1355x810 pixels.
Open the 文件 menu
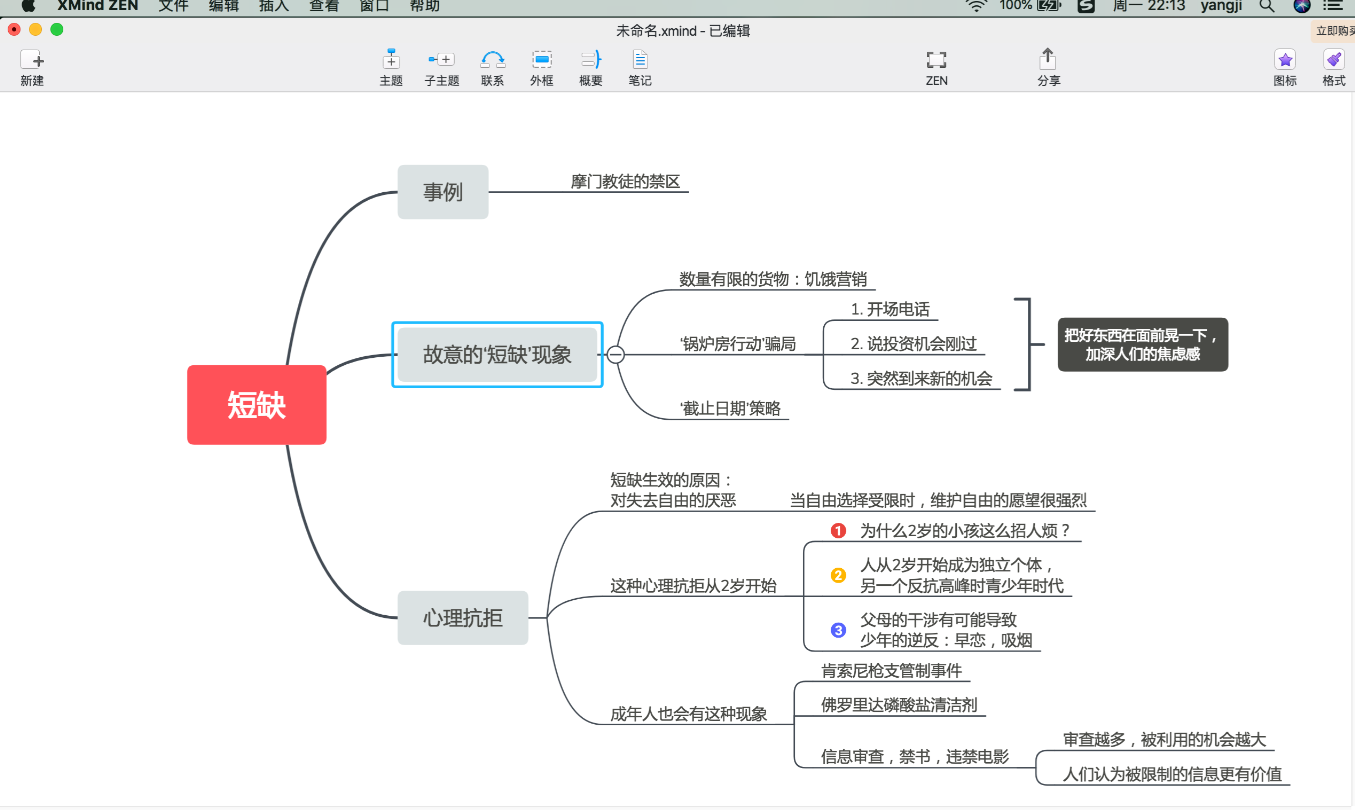coord(173,5)
